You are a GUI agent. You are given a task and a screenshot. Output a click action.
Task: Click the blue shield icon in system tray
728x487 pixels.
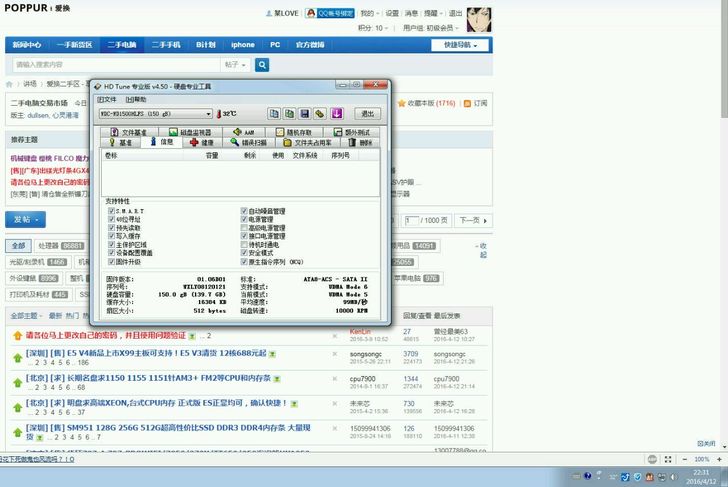(637, 477)
